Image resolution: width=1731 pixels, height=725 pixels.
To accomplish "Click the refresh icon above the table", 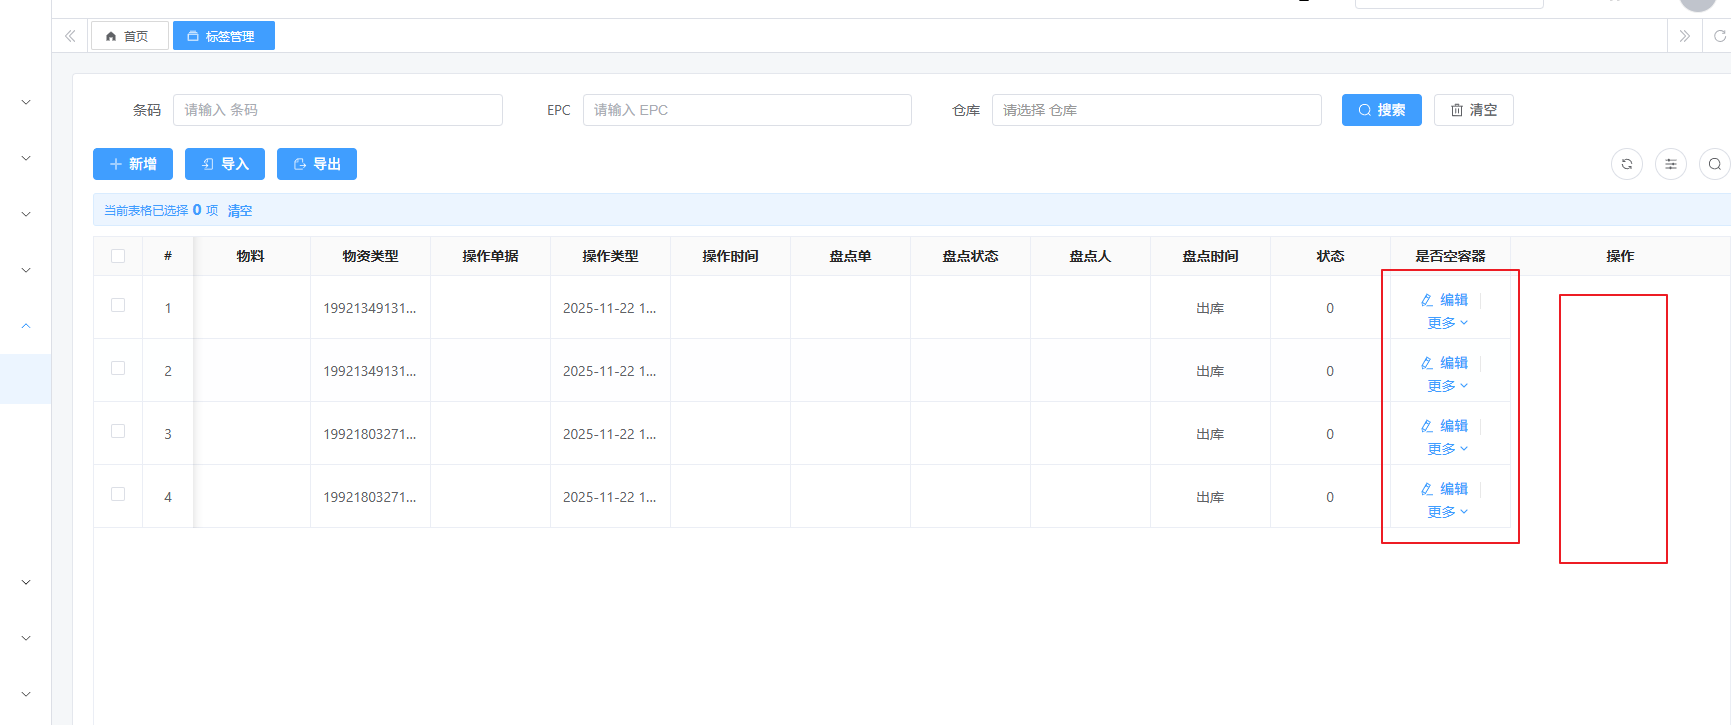I will [x=1626, y=164].
